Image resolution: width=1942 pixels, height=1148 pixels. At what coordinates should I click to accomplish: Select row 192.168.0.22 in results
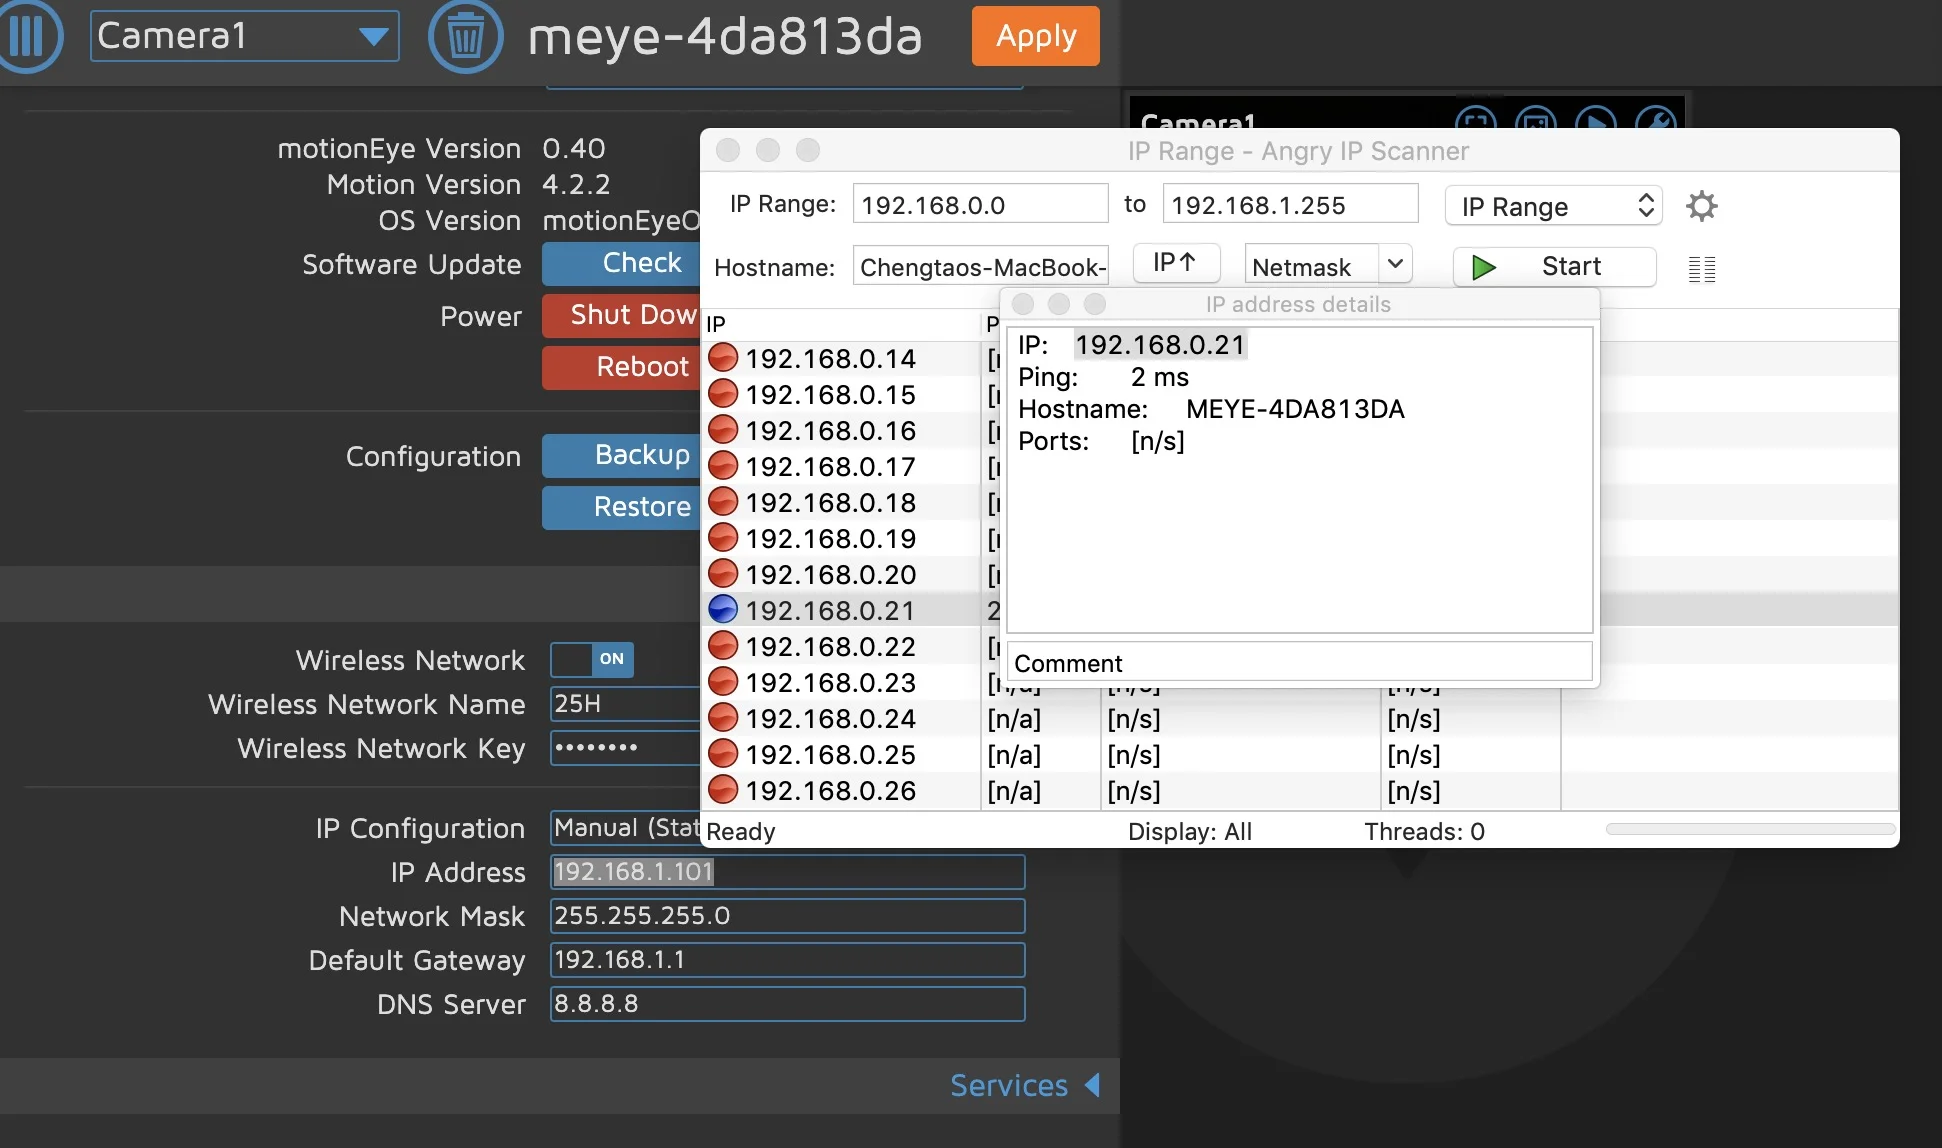(850, 646)
